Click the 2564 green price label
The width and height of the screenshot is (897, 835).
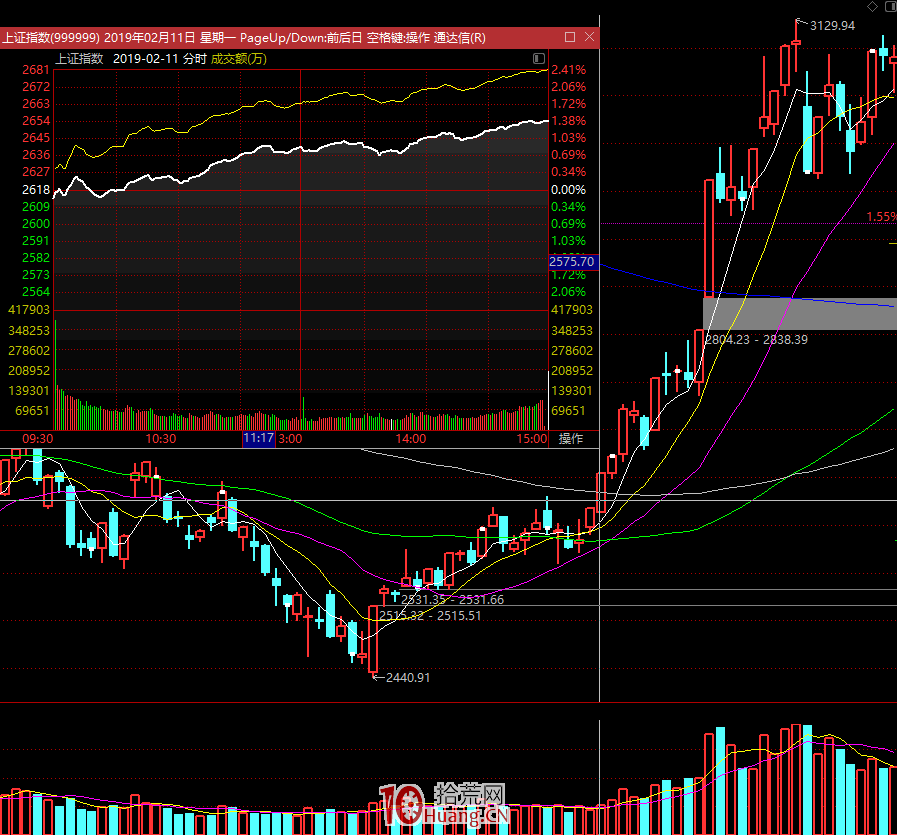click(x=36, y=292)
